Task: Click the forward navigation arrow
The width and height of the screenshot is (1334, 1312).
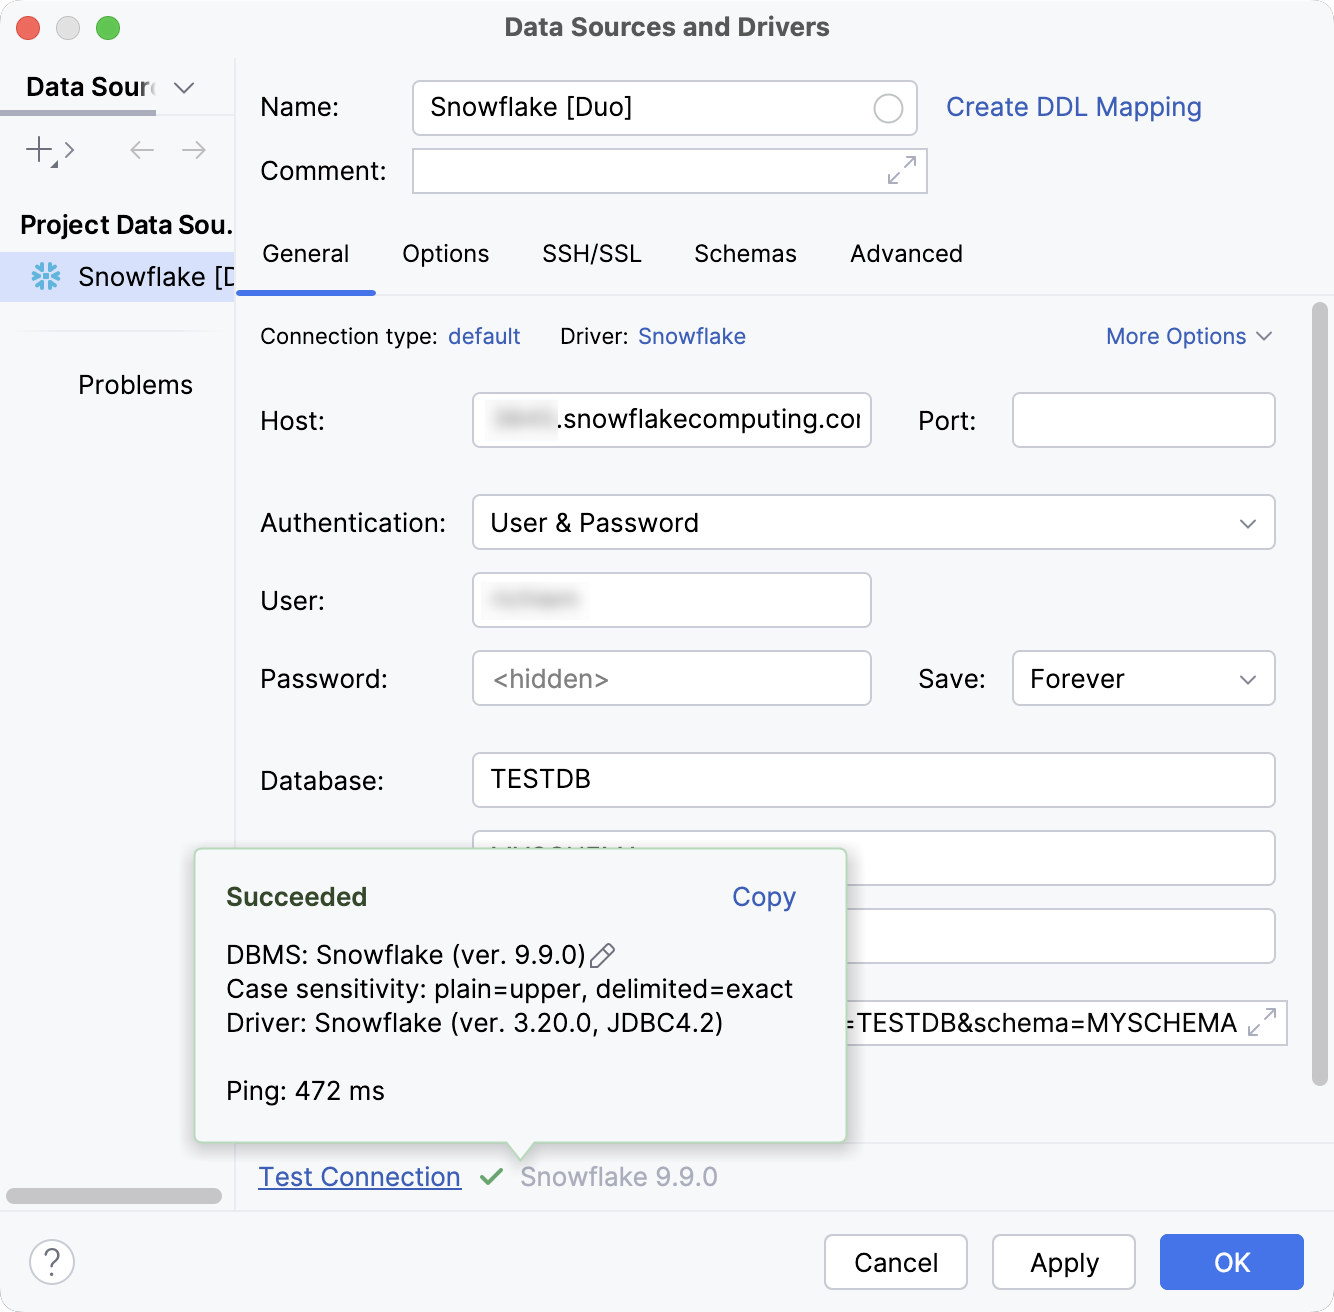Action: [194, 150]
